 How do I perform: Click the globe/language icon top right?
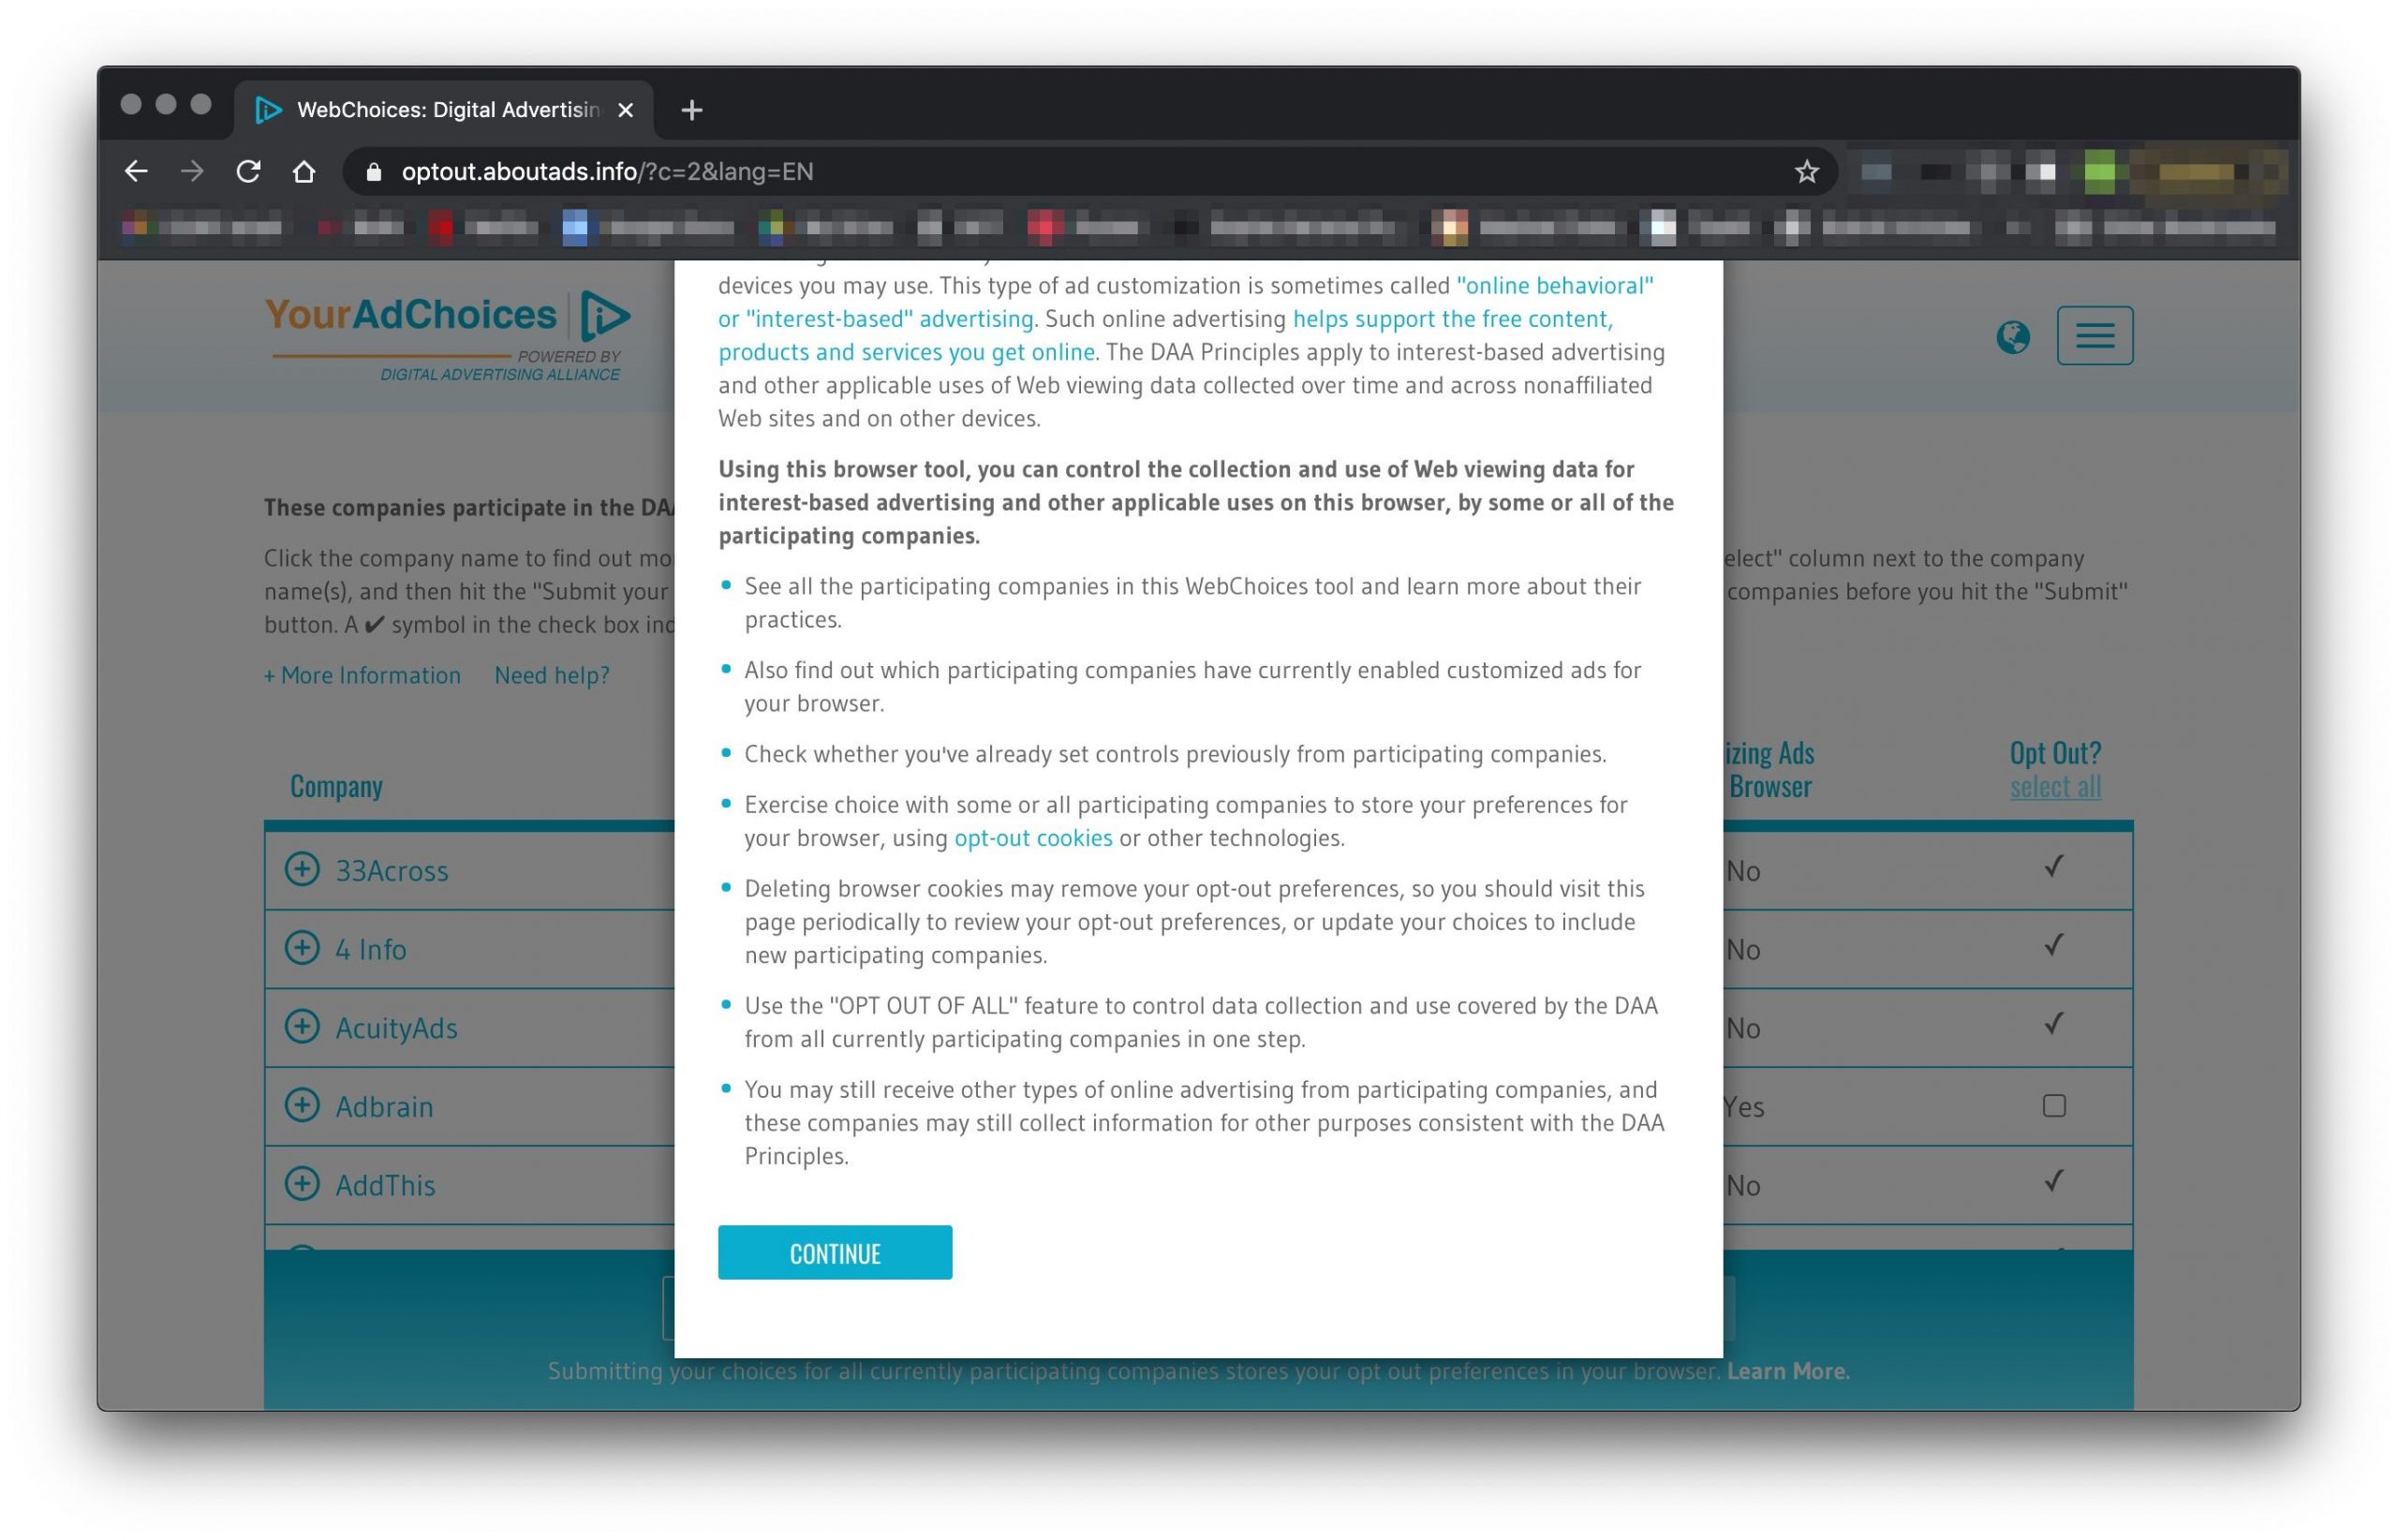(x=2012, y=335)
